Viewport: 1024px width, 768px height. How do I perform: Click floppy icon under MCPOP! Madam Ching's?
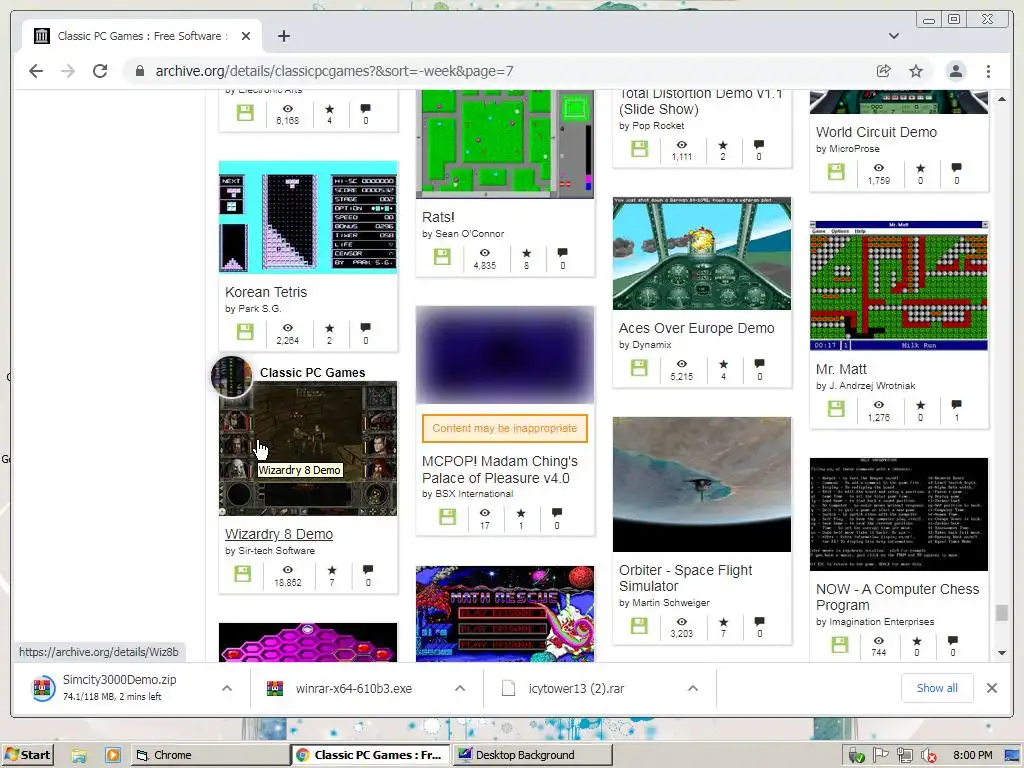pyautogui.click(x=447, y=517)
